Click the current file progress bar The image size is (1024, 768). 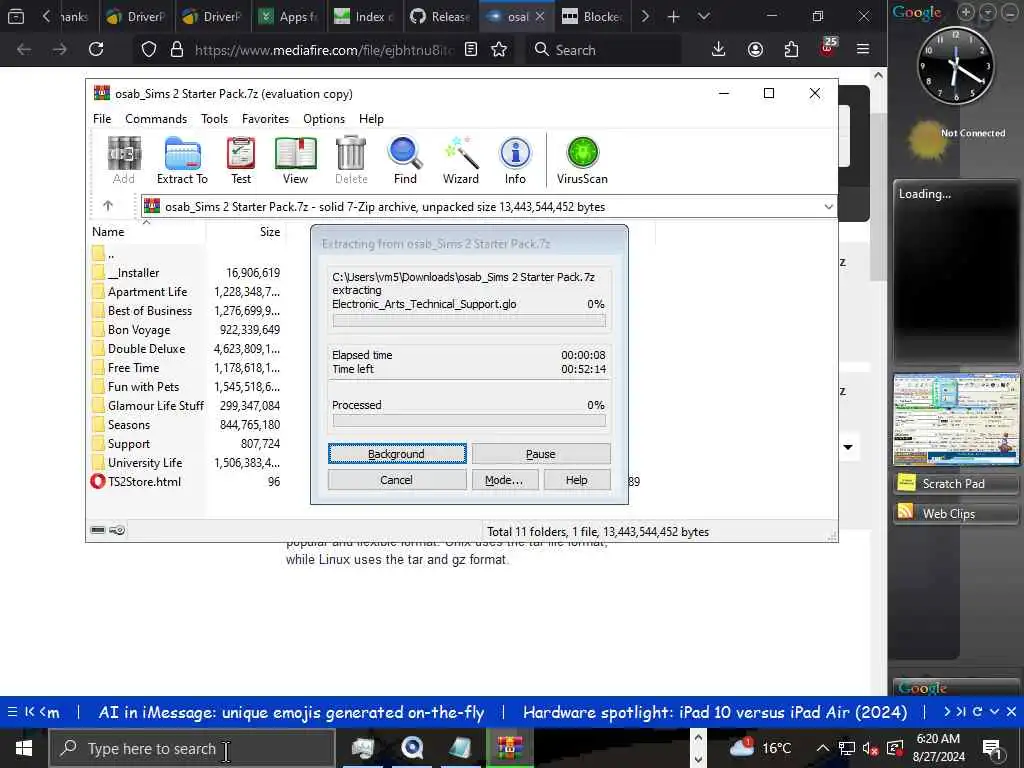click(469, 321)
